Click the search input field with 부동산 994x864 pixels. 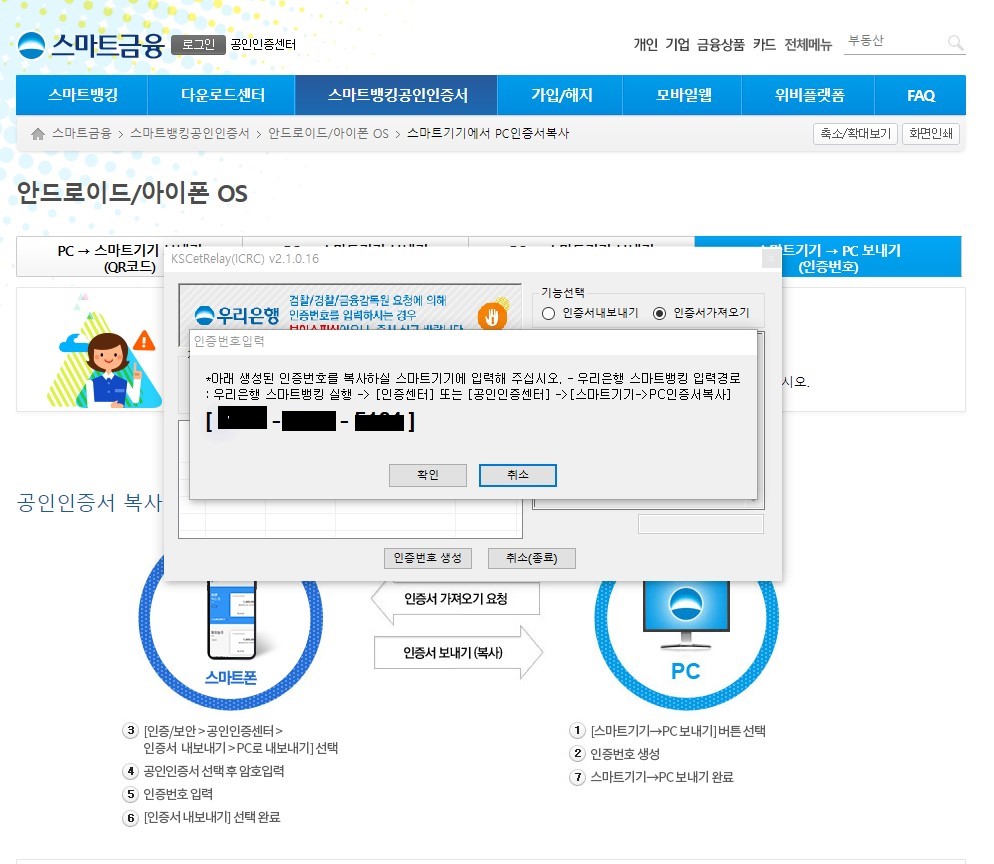coord(894,42)
